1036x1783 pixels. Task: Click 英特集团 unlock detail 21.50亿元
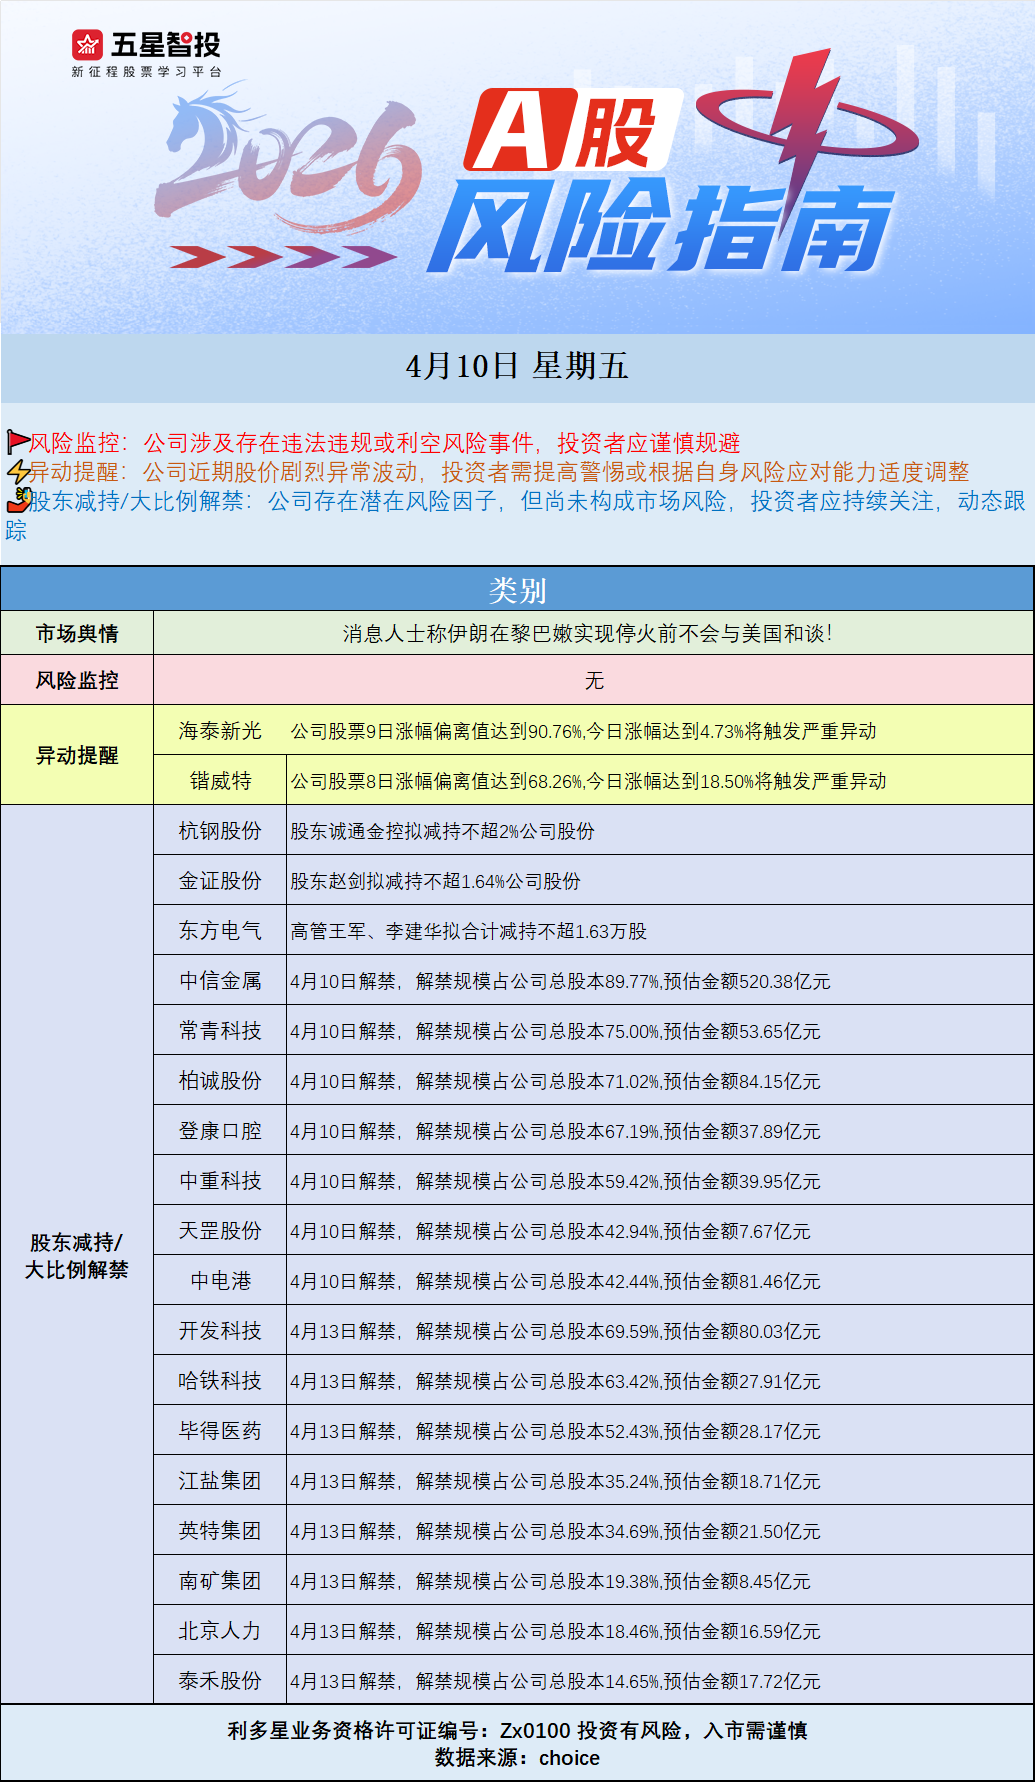tap(555, 1531)
